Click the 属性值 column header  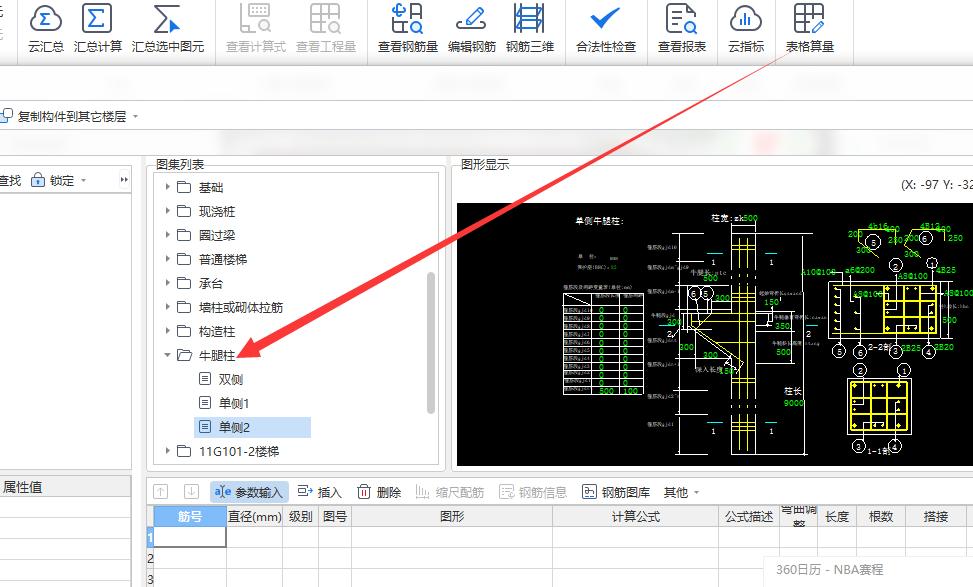tap(65, 487)
